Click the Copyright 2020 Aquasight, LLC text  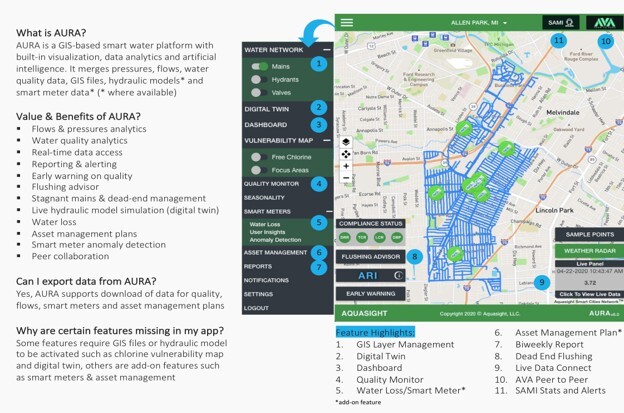[x=480, y=314]
